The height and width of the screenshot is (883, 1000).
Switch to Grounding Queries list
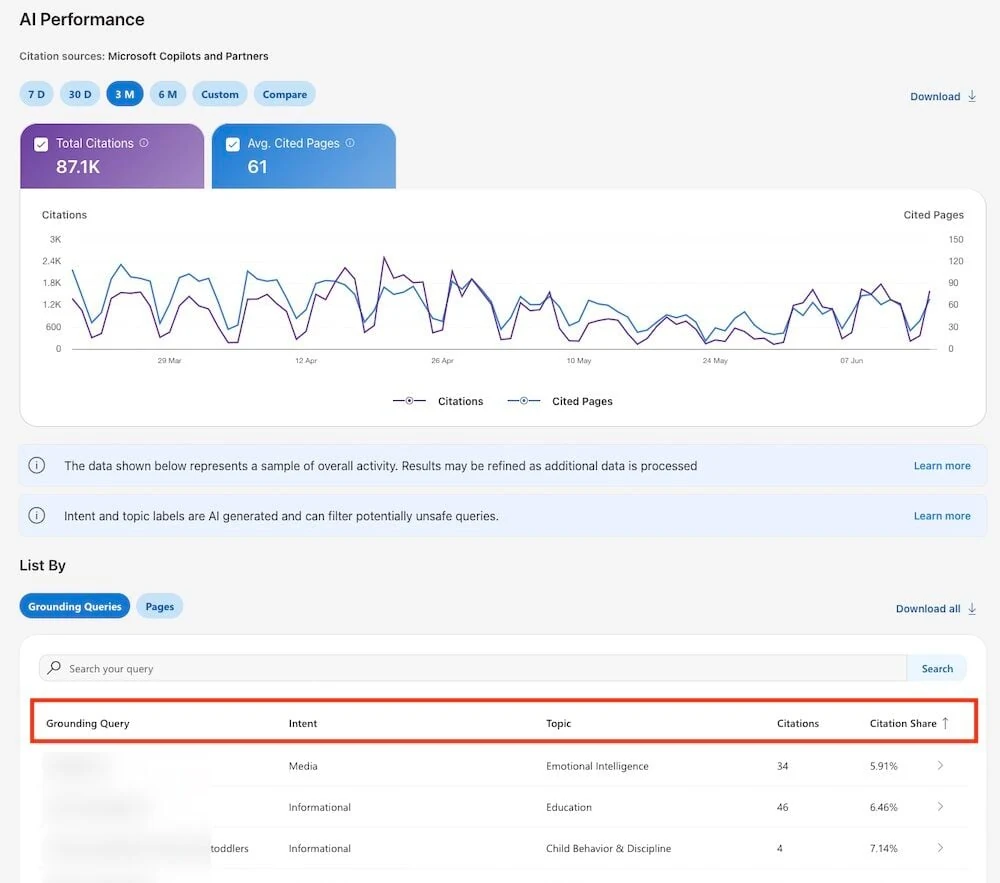click(x=75, y=606)
